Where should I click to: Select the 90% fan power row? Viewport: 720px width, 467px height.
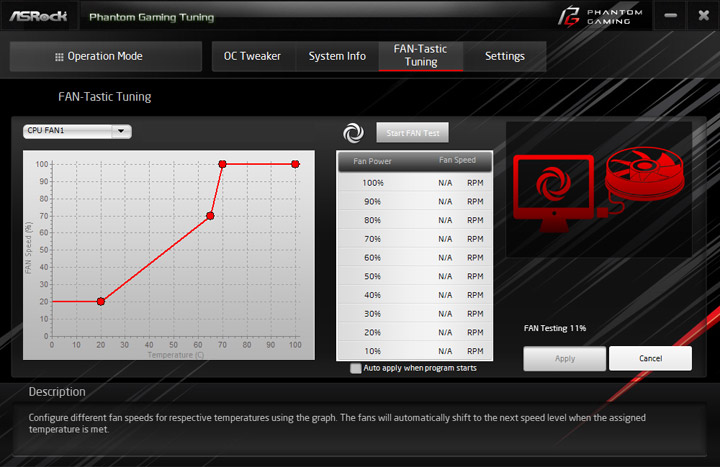pos(415,202)
